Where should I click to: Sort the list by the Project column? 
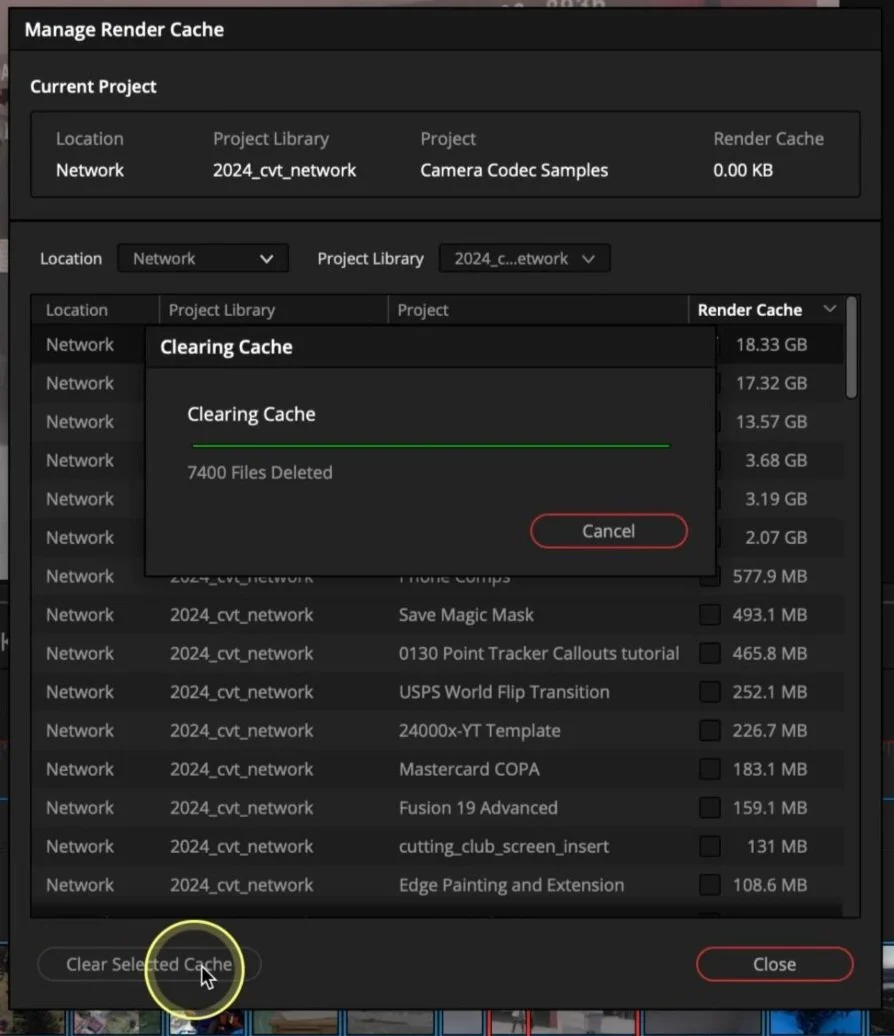[x=422, y=309]
